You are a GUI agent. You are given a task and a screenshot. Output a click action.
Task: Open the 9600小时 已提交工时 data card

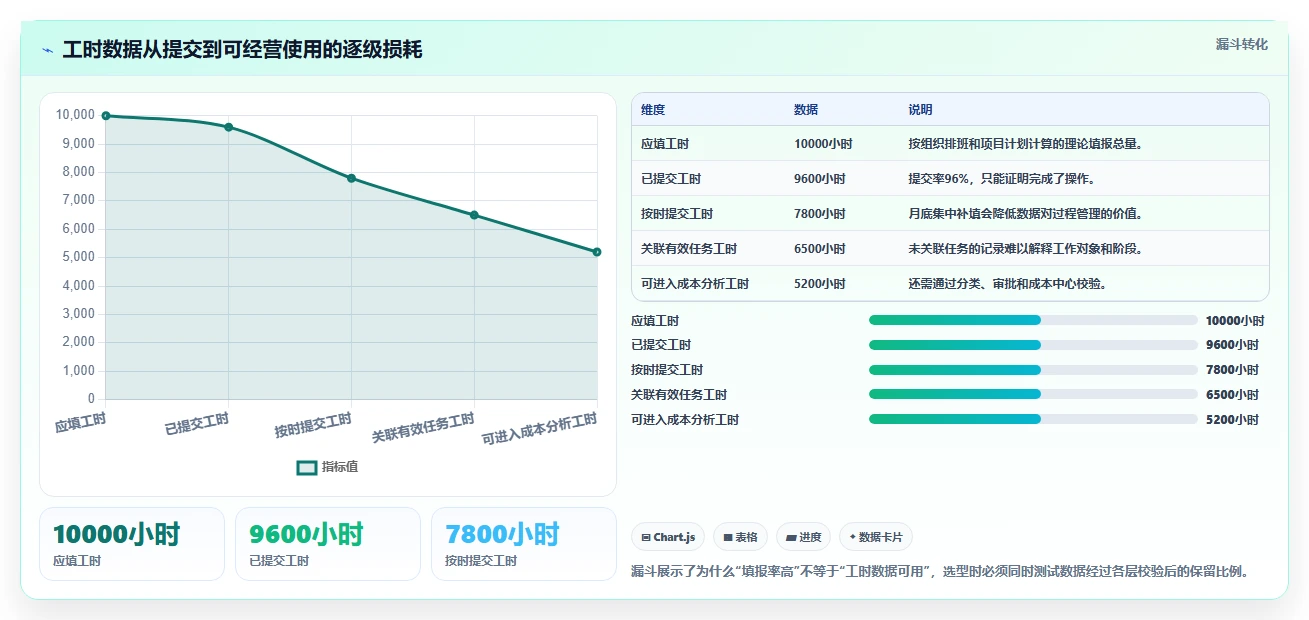click(x=328, y=544)
